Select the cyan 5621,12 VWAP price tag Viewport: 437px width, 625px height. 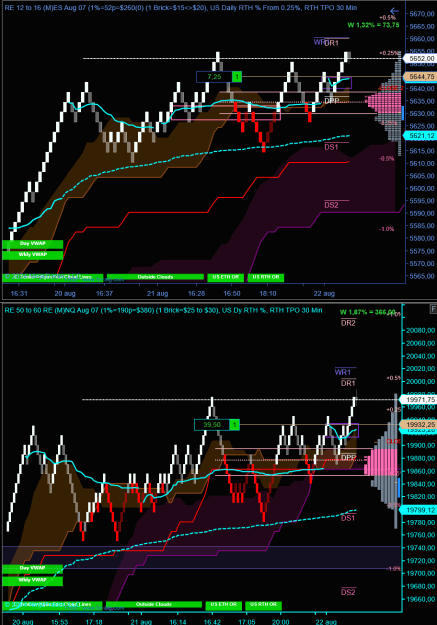(420, 136)
